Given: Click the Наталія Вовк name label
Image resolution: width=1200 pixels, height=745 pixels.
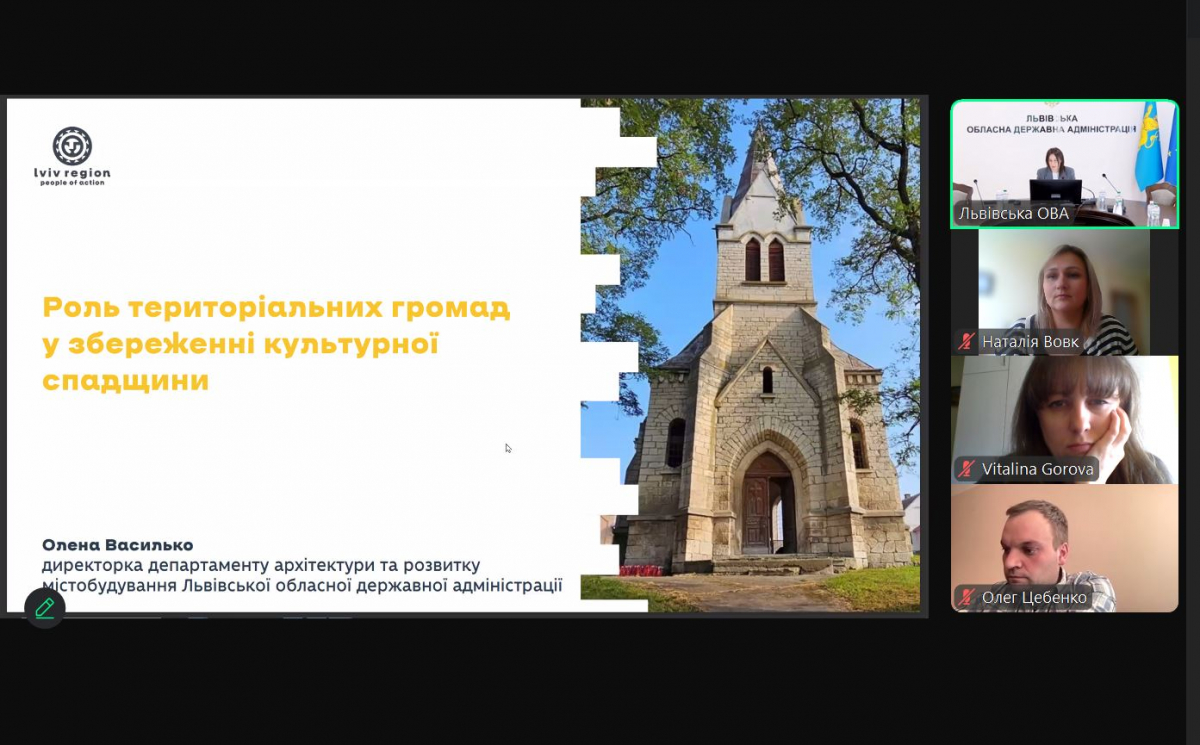Looking at the screenshot, I should (1030, 342).
